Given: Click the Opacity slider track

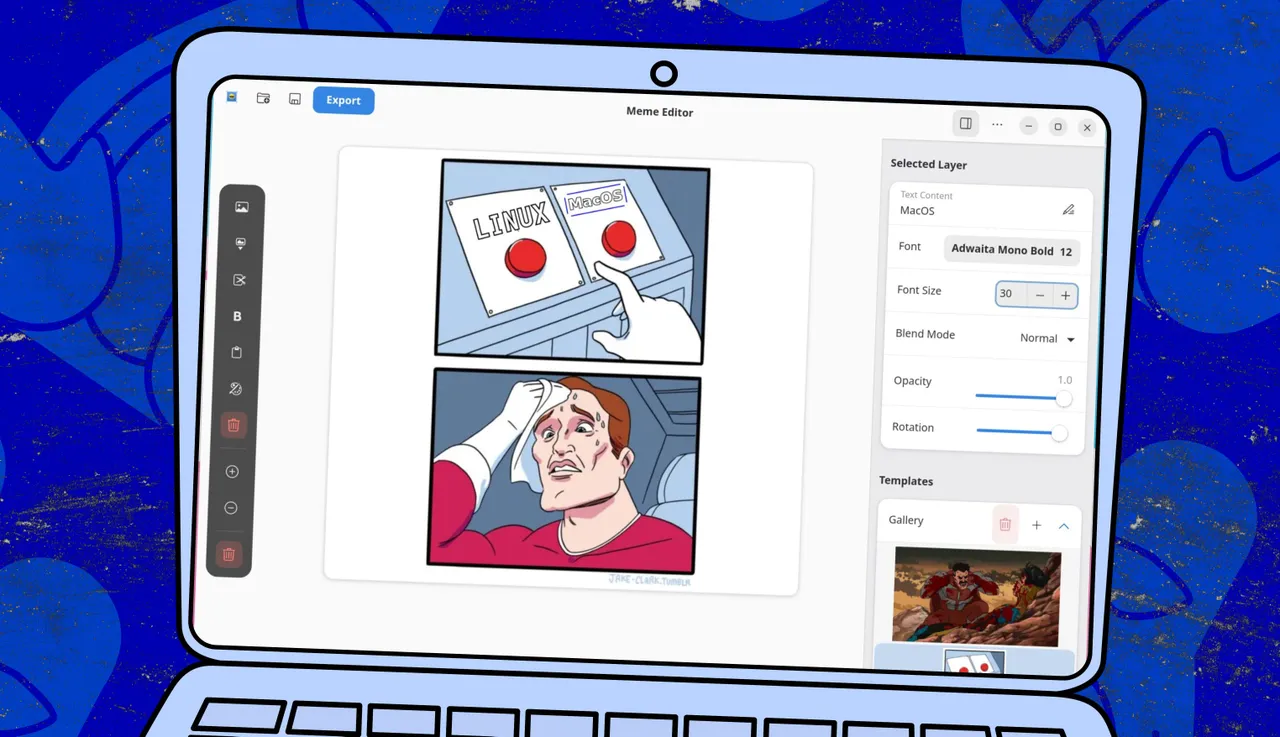Looking at the screenshot, I should coord(1015,397).
